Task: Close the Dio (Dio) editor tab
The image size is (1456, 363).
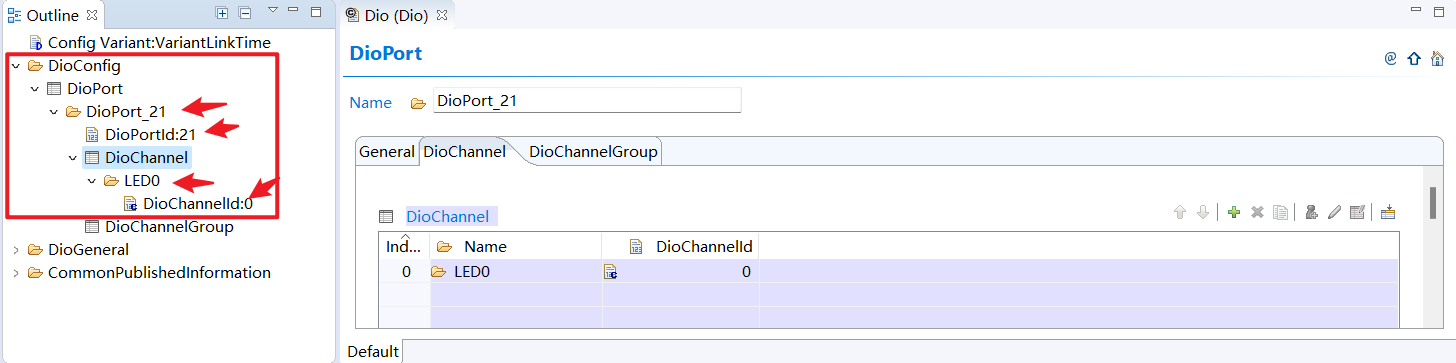Action: click(442, 15)
